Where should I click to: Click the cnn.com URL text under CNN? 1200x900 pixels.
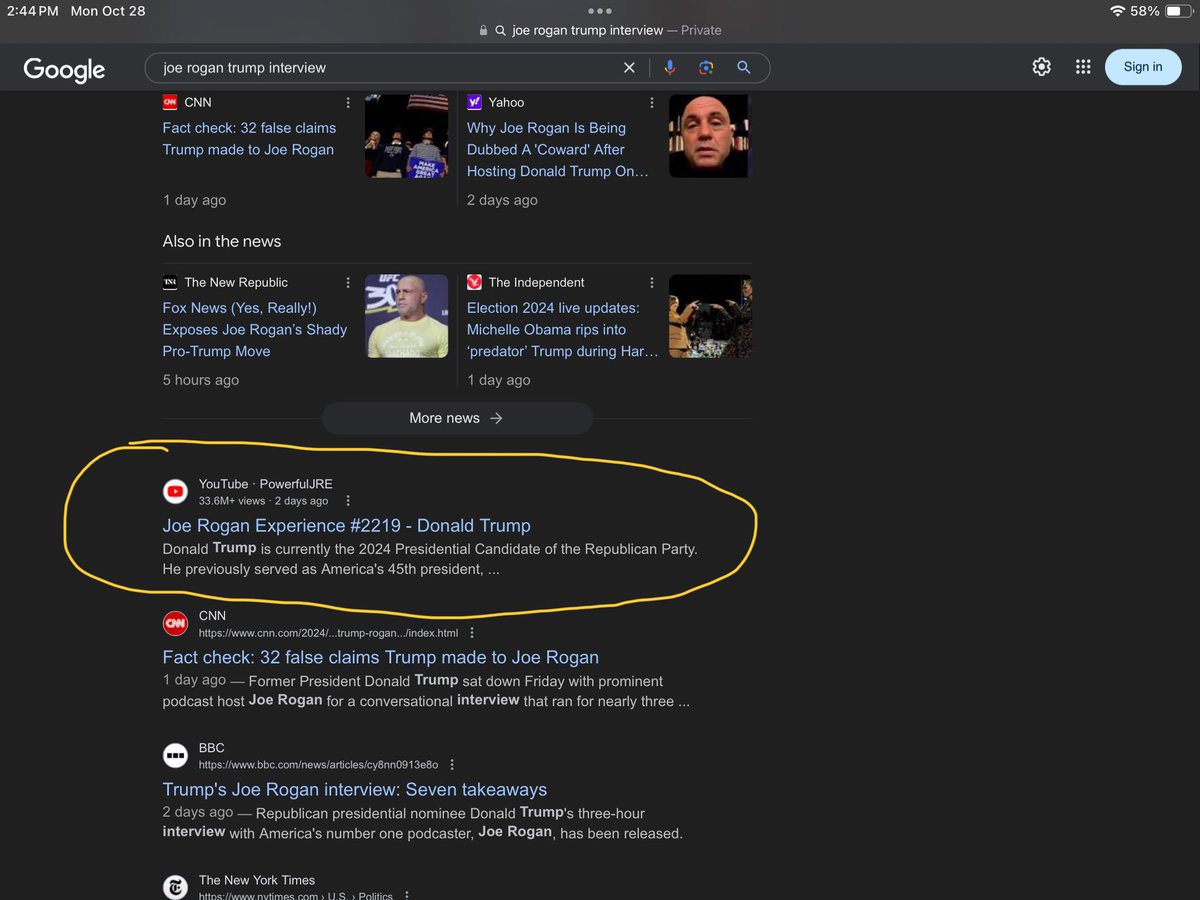point(329,633)
